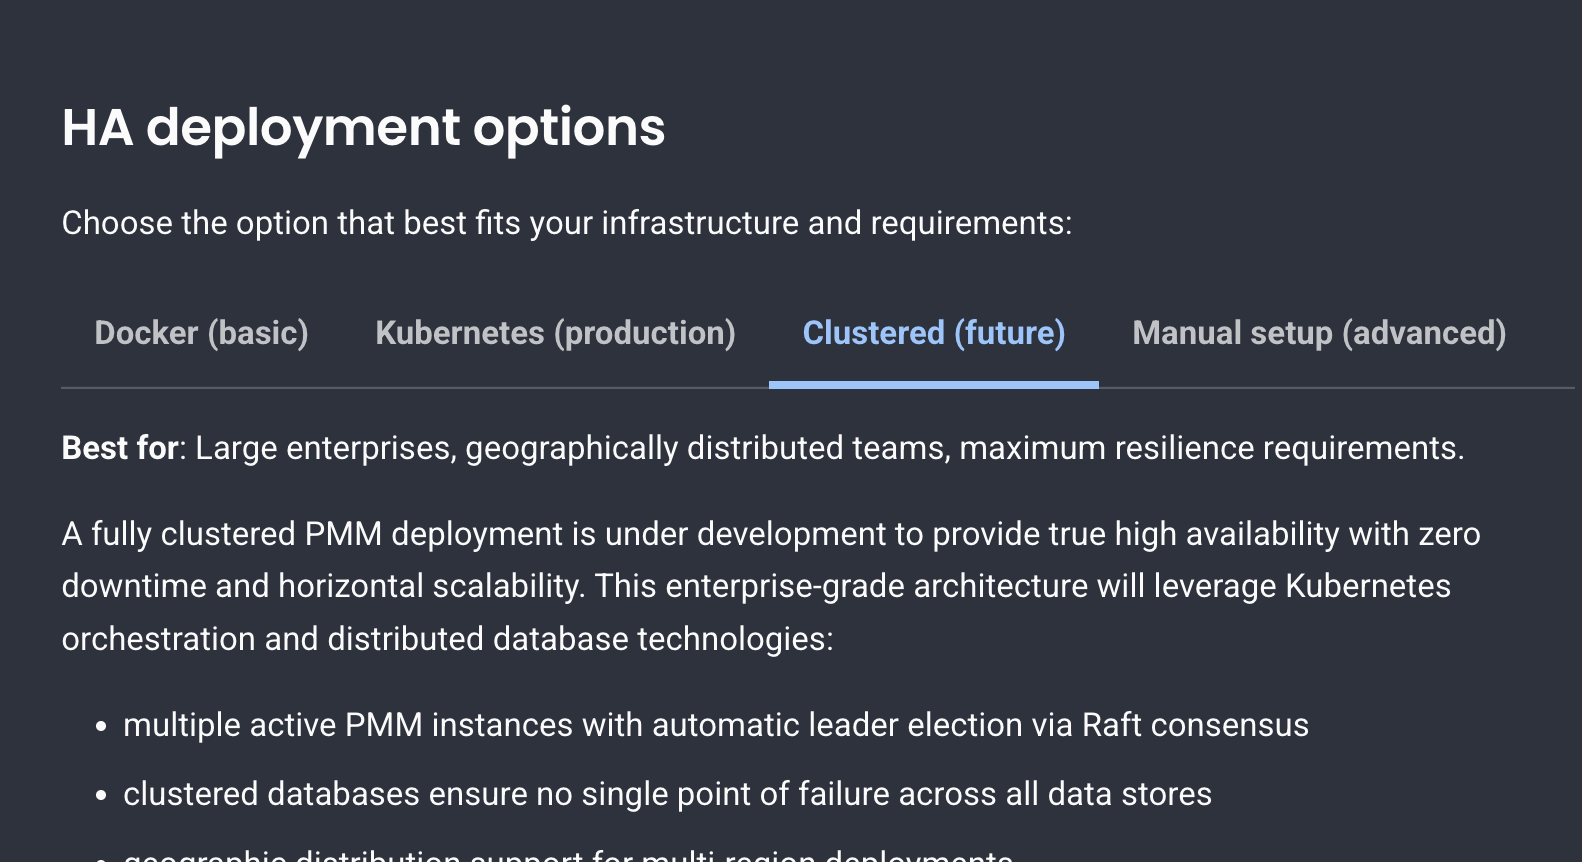Click the HA deployment options heading
The image size is (1582, 862).
363,128
